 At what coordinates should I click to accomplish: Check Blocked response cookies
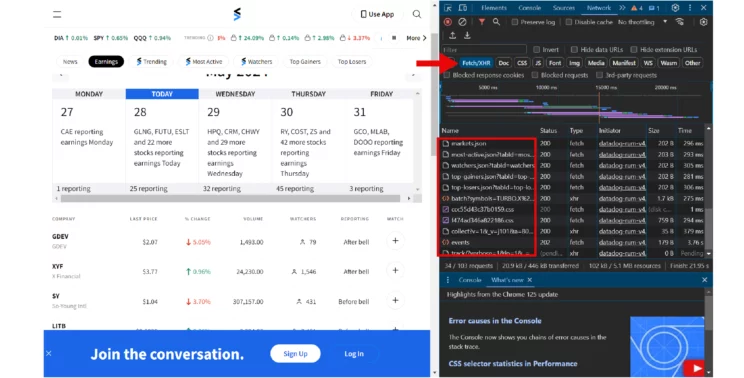pyautogui.click(x=446, y=75)
